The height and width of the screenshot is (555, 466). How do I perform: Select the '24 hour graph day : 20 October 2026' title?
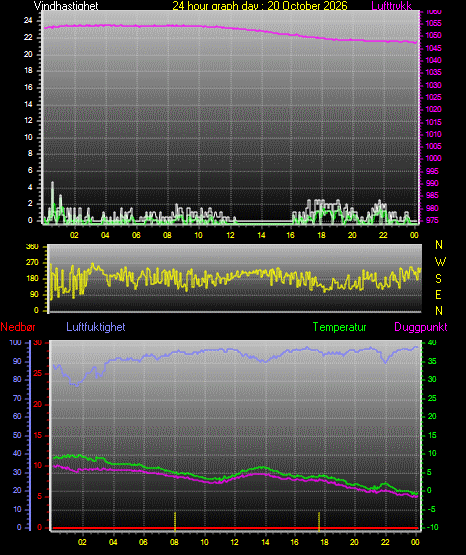tap(260, 5)
